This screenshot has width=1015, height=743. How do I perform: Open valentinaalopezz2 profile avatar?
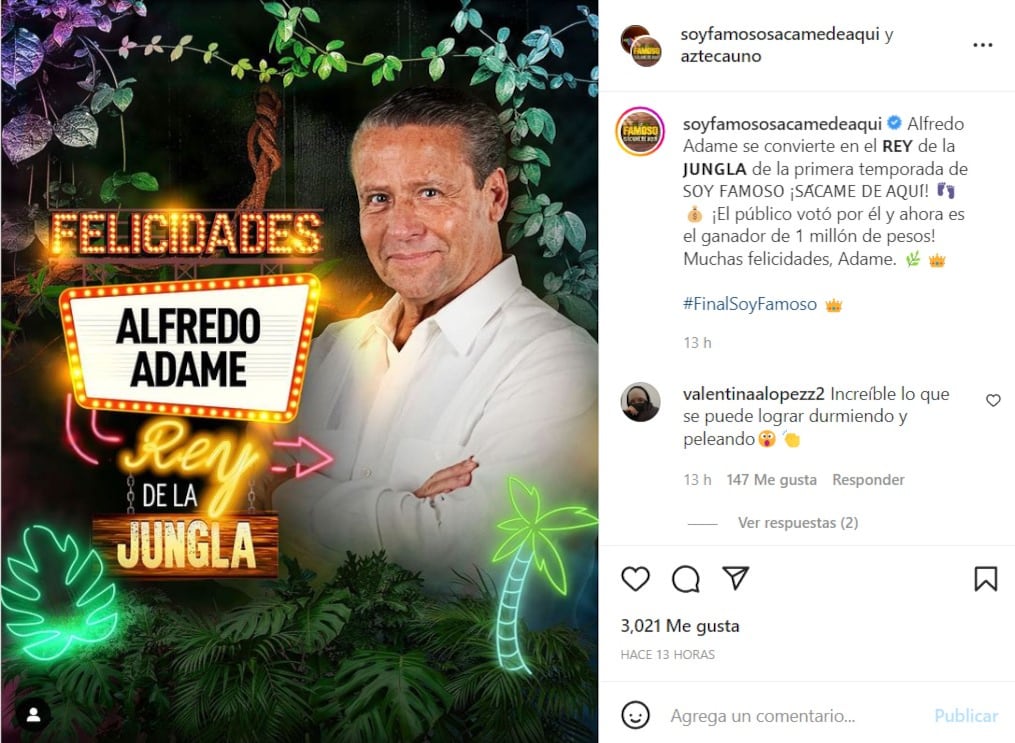tap(640, 402)
